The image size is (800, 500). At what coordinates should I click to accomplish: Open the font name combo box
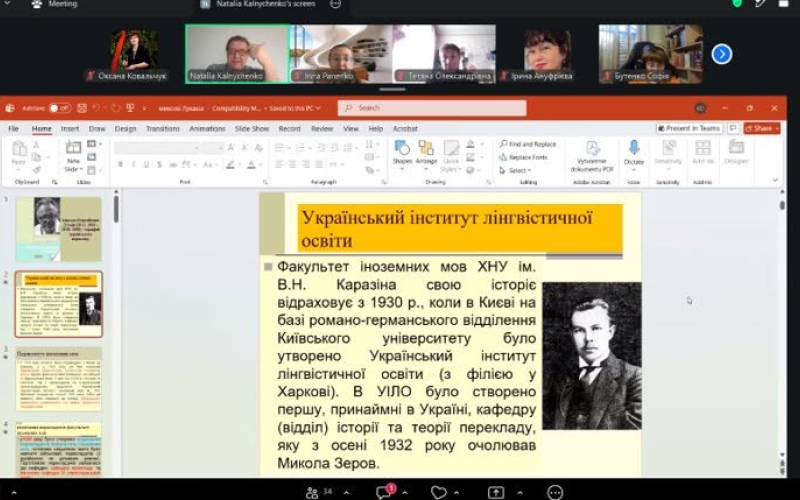(156, 148)
